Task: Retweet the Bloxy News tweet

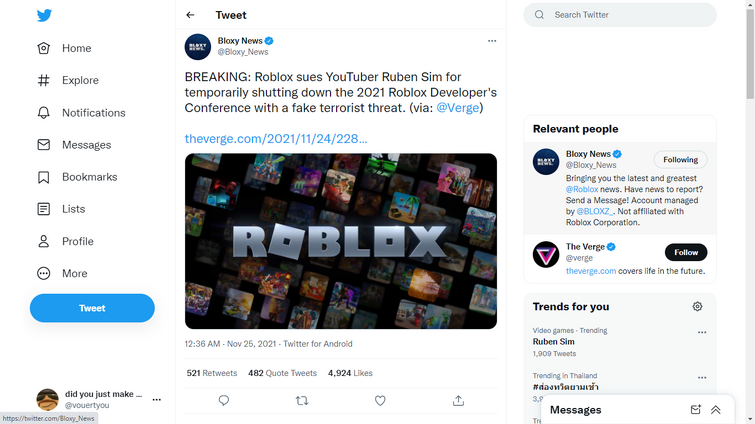Action: tap(302, 400)
